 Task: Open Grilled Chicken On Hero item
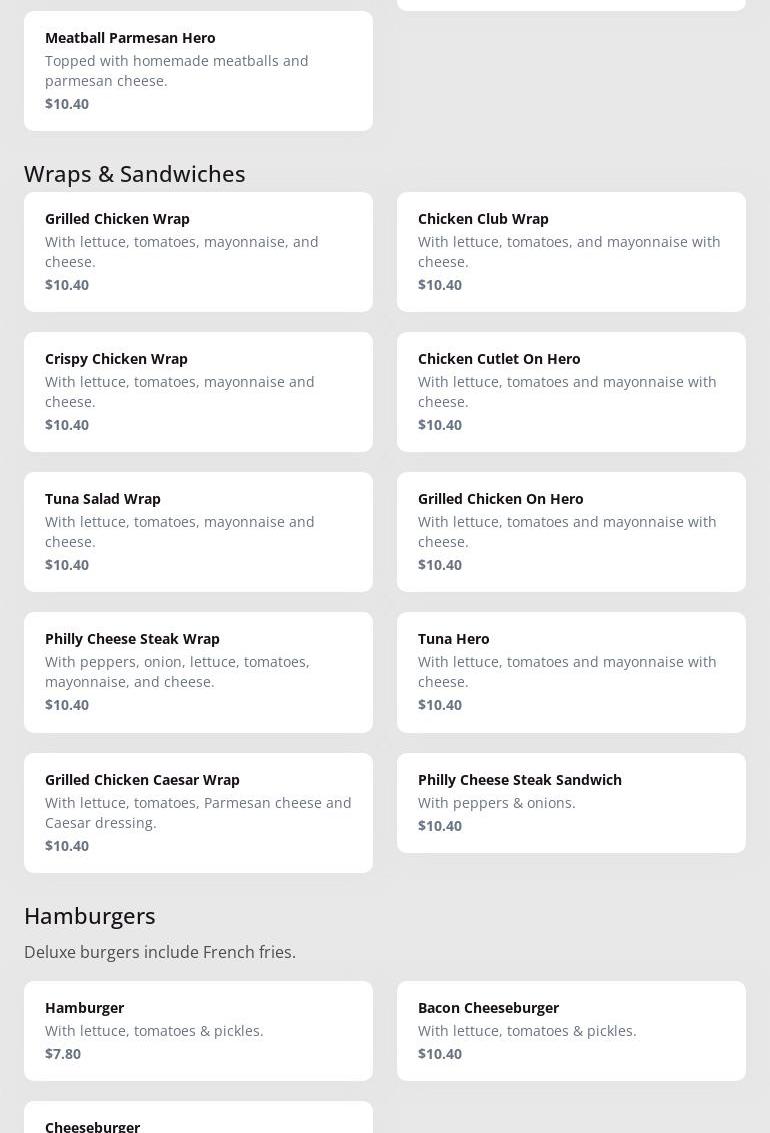point(571,531)
